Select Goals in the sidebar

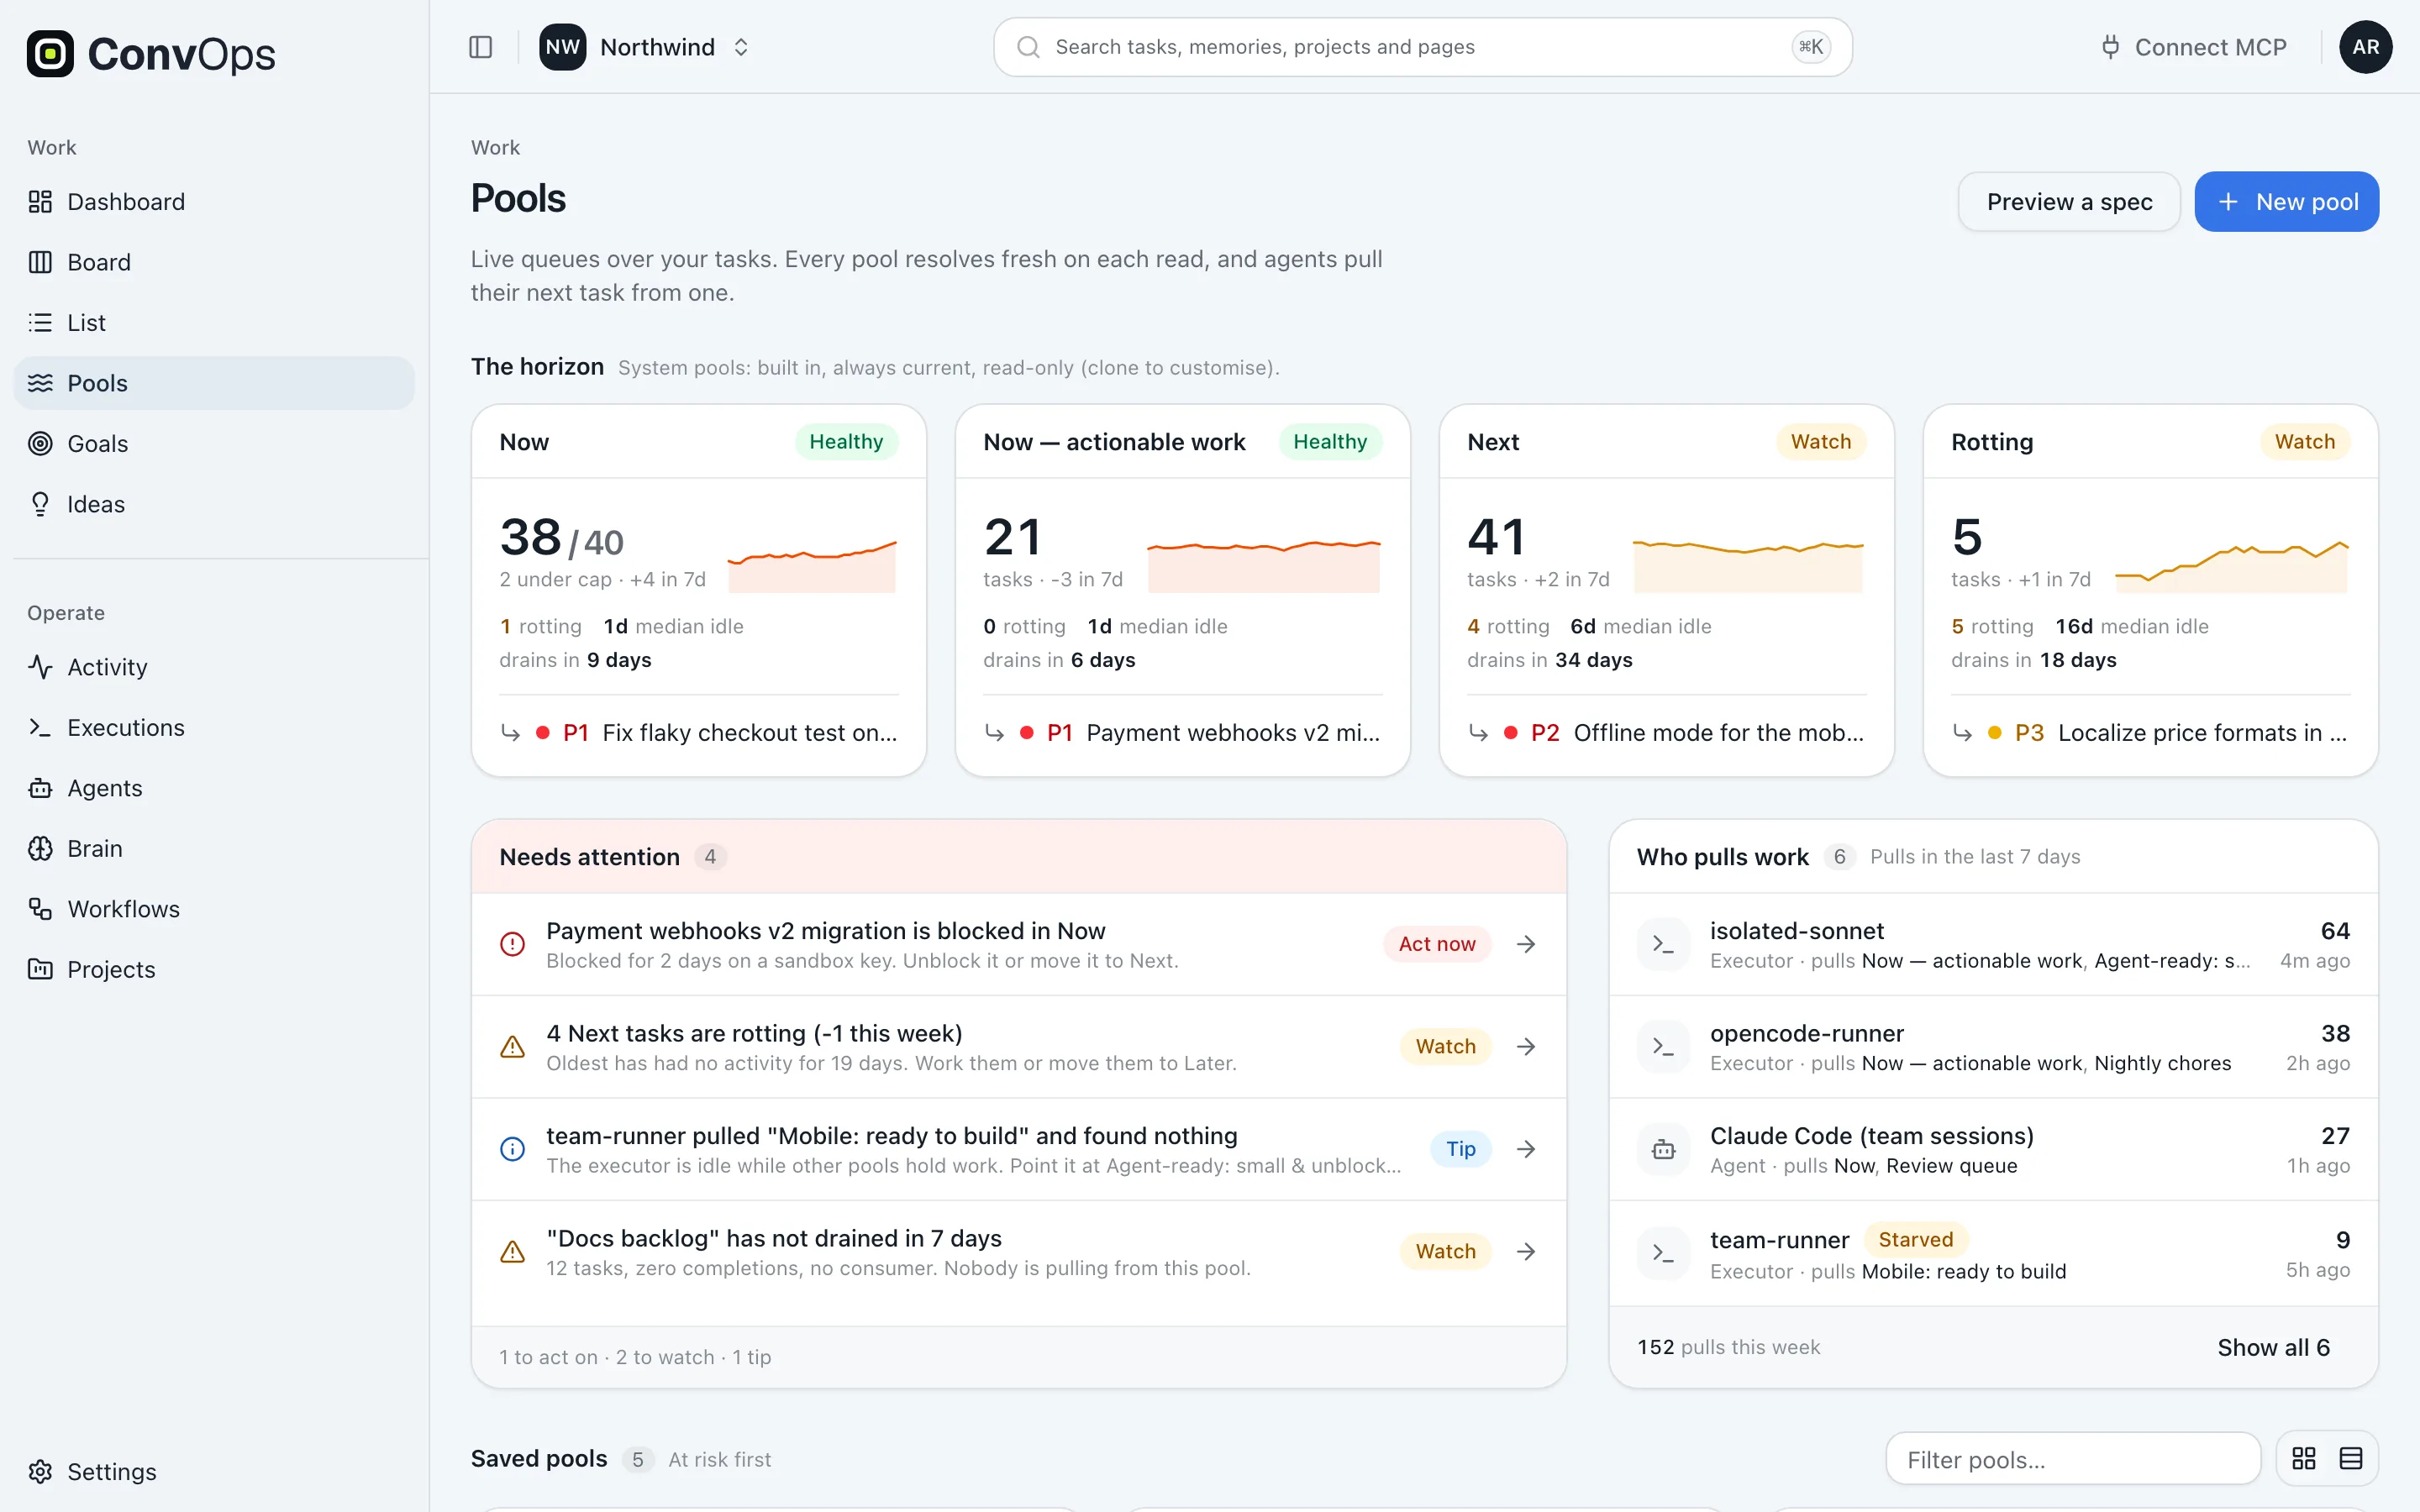214,444
